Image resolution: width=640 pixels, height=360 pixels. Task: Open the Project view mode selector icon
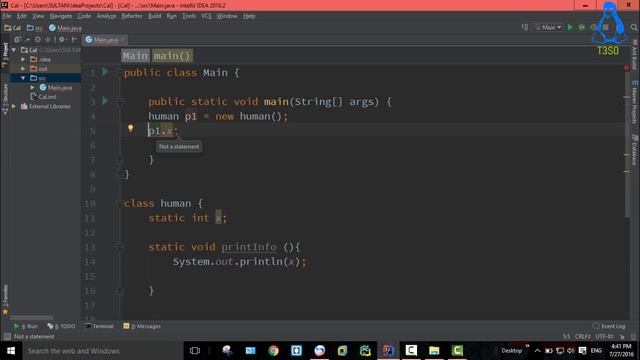tap(18, 40)
